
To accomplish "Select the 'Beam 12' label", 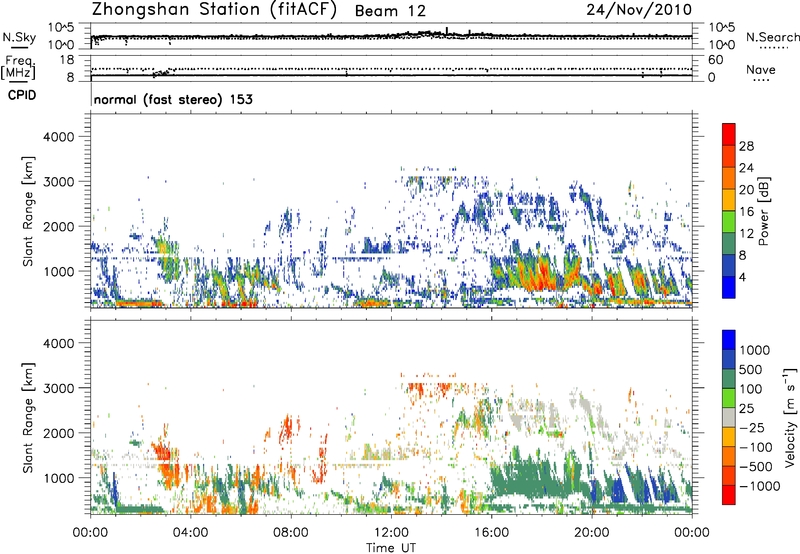I will click(390, 11).
